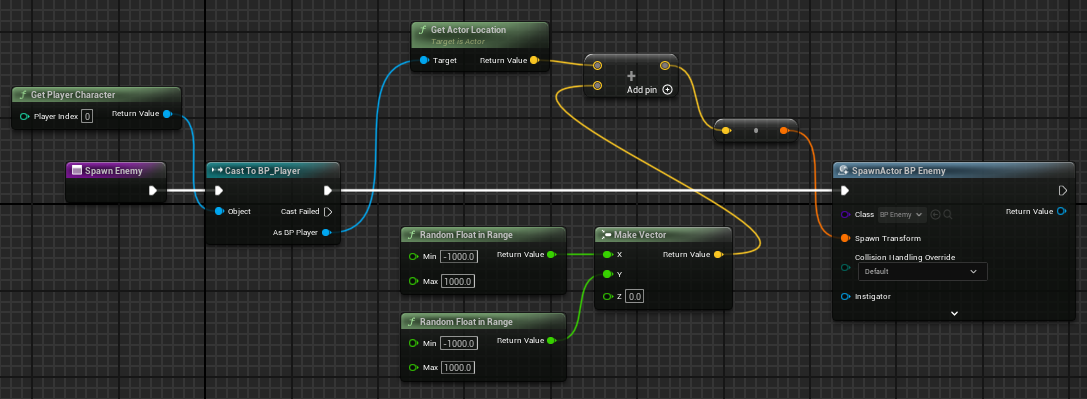
Task: Click the X pin on Make Vector
Action: point(607,254)
